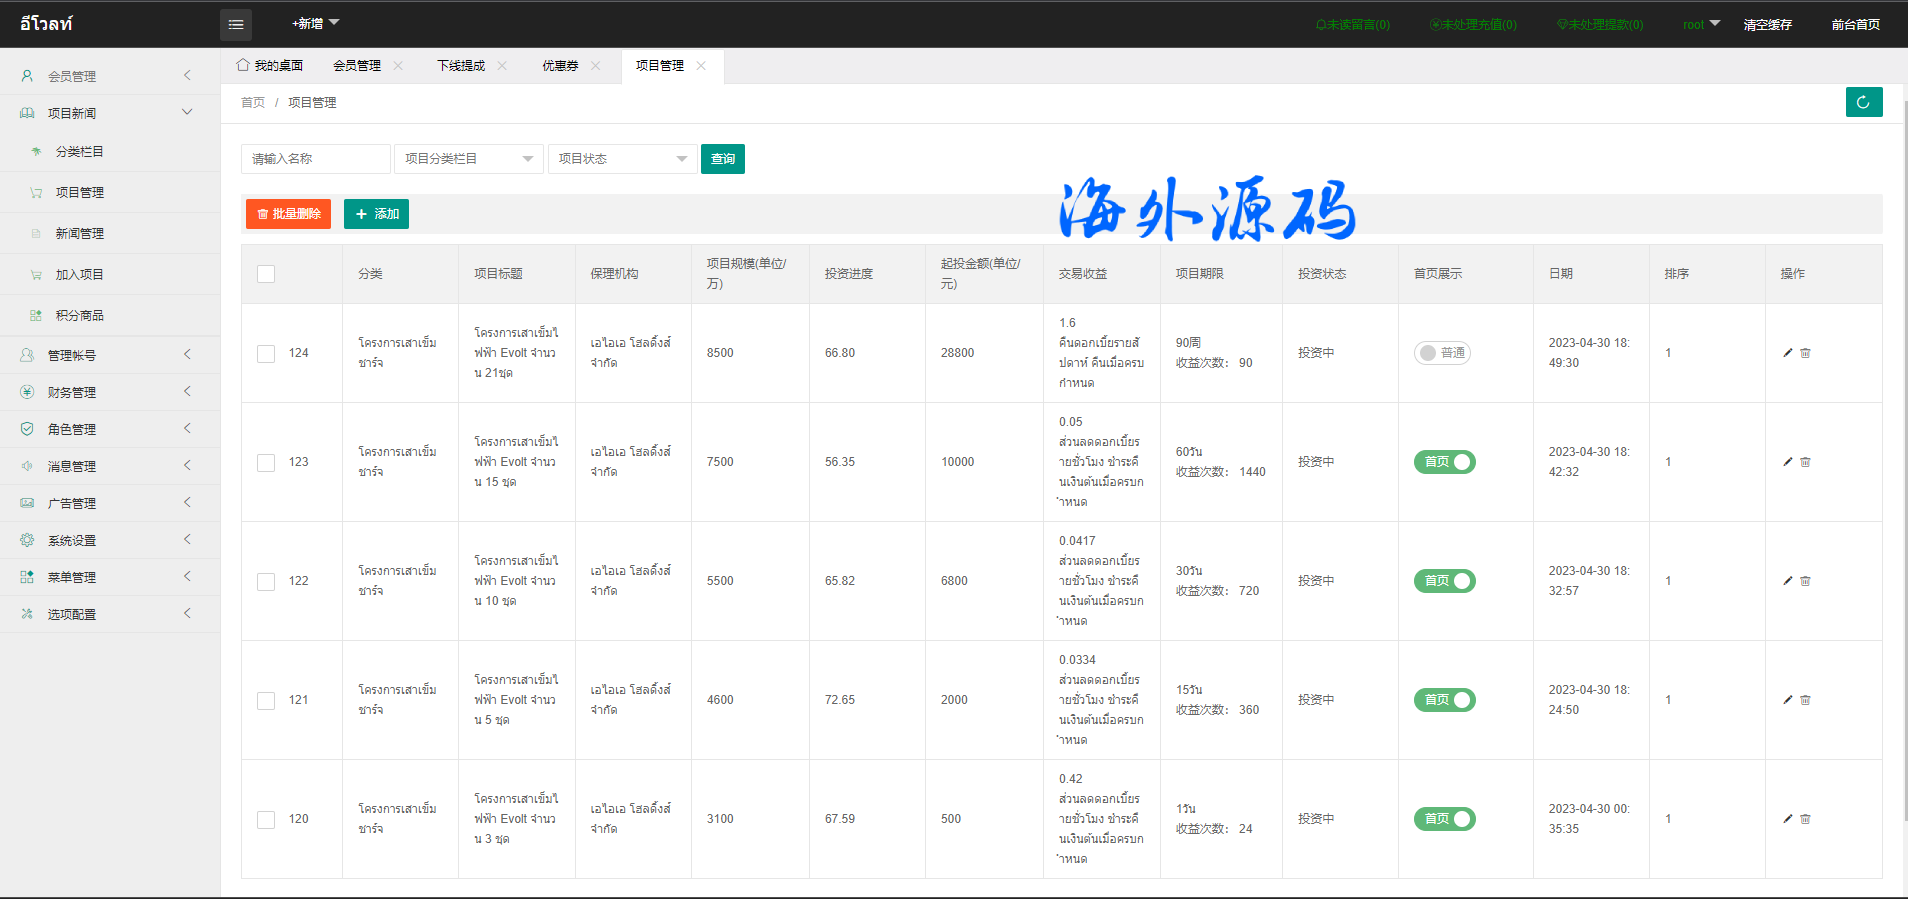Screen dimensions: 1908x899
Task: Open the 项目状态 dropdown filter
Action: click(622, 159)
